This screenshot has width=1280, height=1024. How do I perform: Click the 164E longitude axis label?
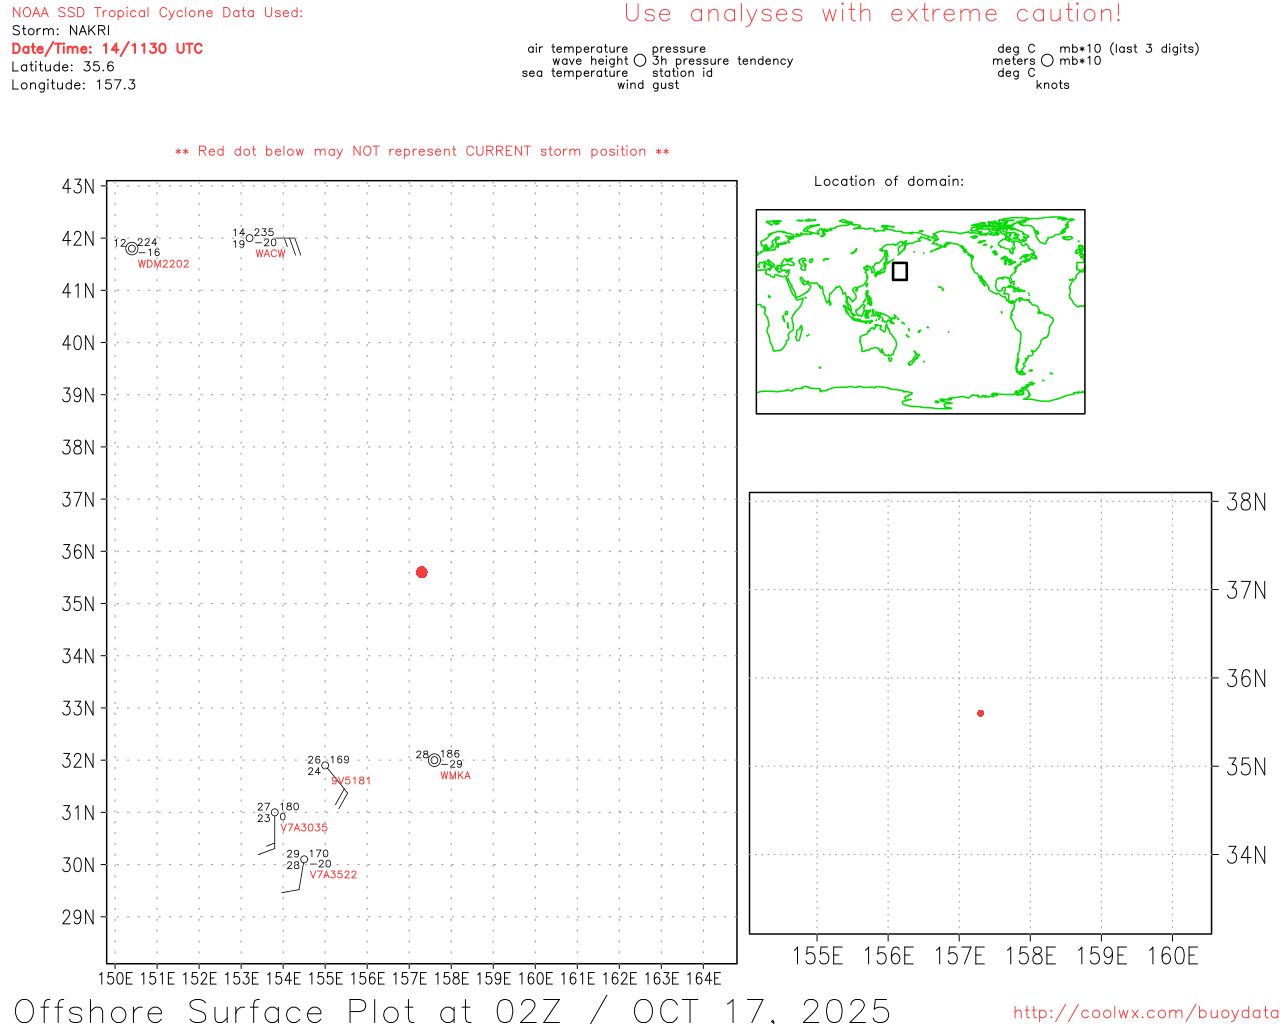[704, 979]
